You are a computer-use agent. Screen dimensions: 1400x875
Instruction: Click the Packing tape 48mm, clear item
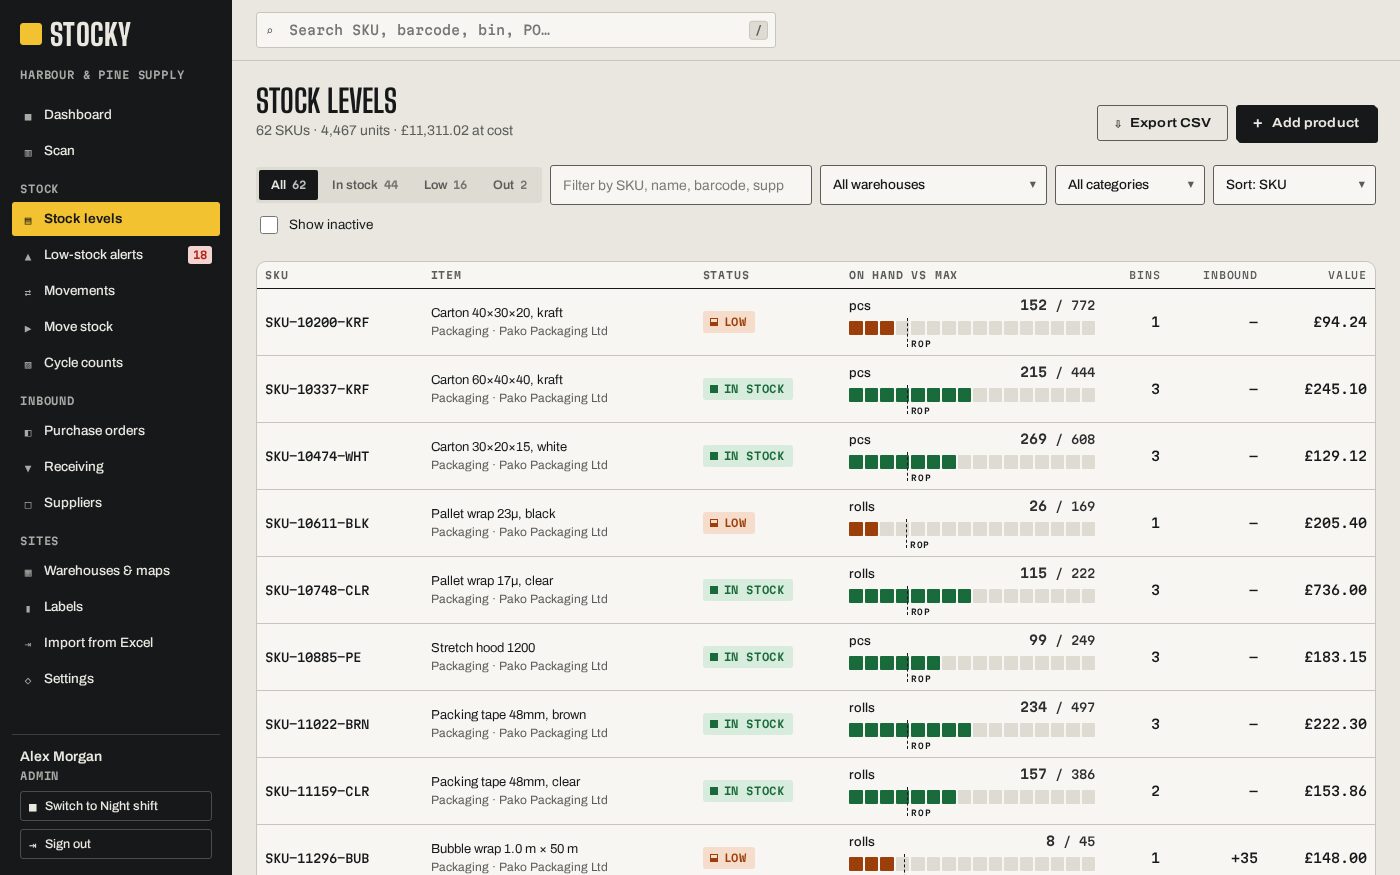point(505,782)
